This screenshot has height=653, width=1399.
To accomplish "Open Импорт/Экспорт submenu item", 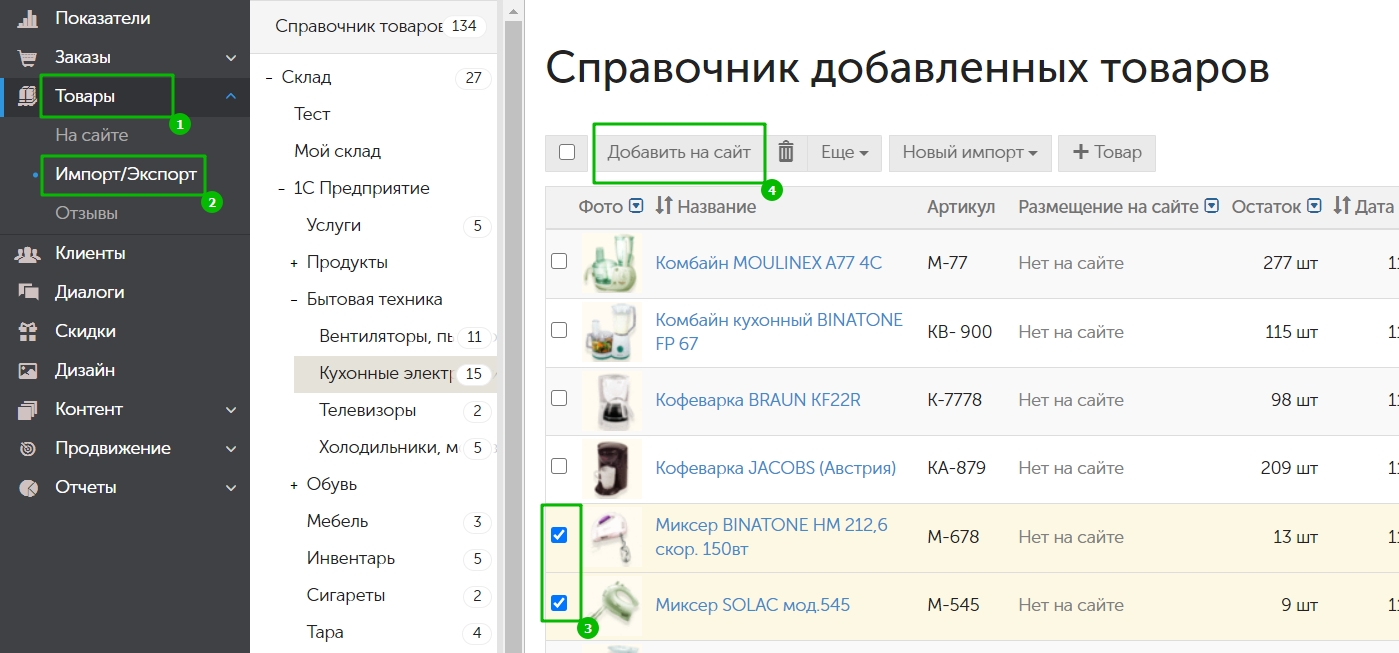I will pos(126,174).
